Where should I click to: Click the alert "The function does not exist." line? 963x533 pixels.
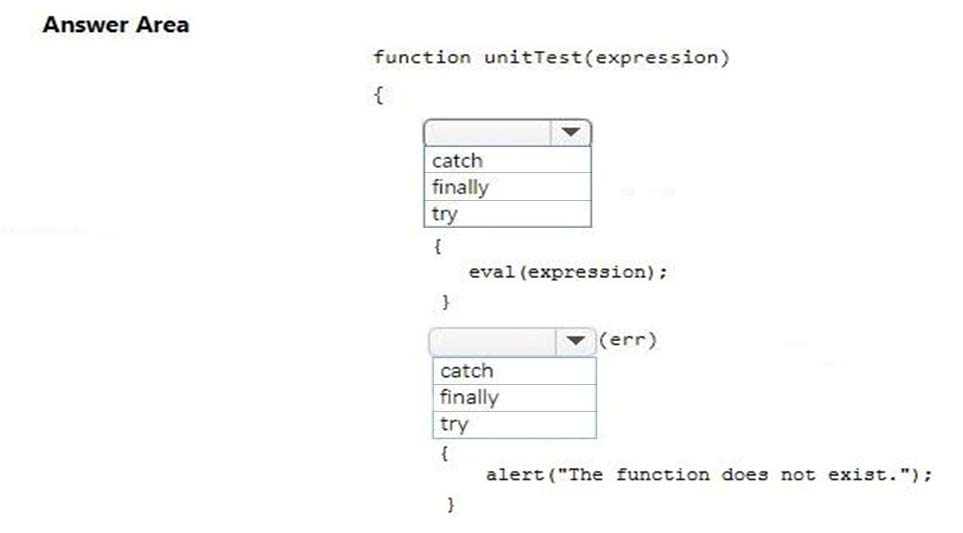tap(709, 475)
